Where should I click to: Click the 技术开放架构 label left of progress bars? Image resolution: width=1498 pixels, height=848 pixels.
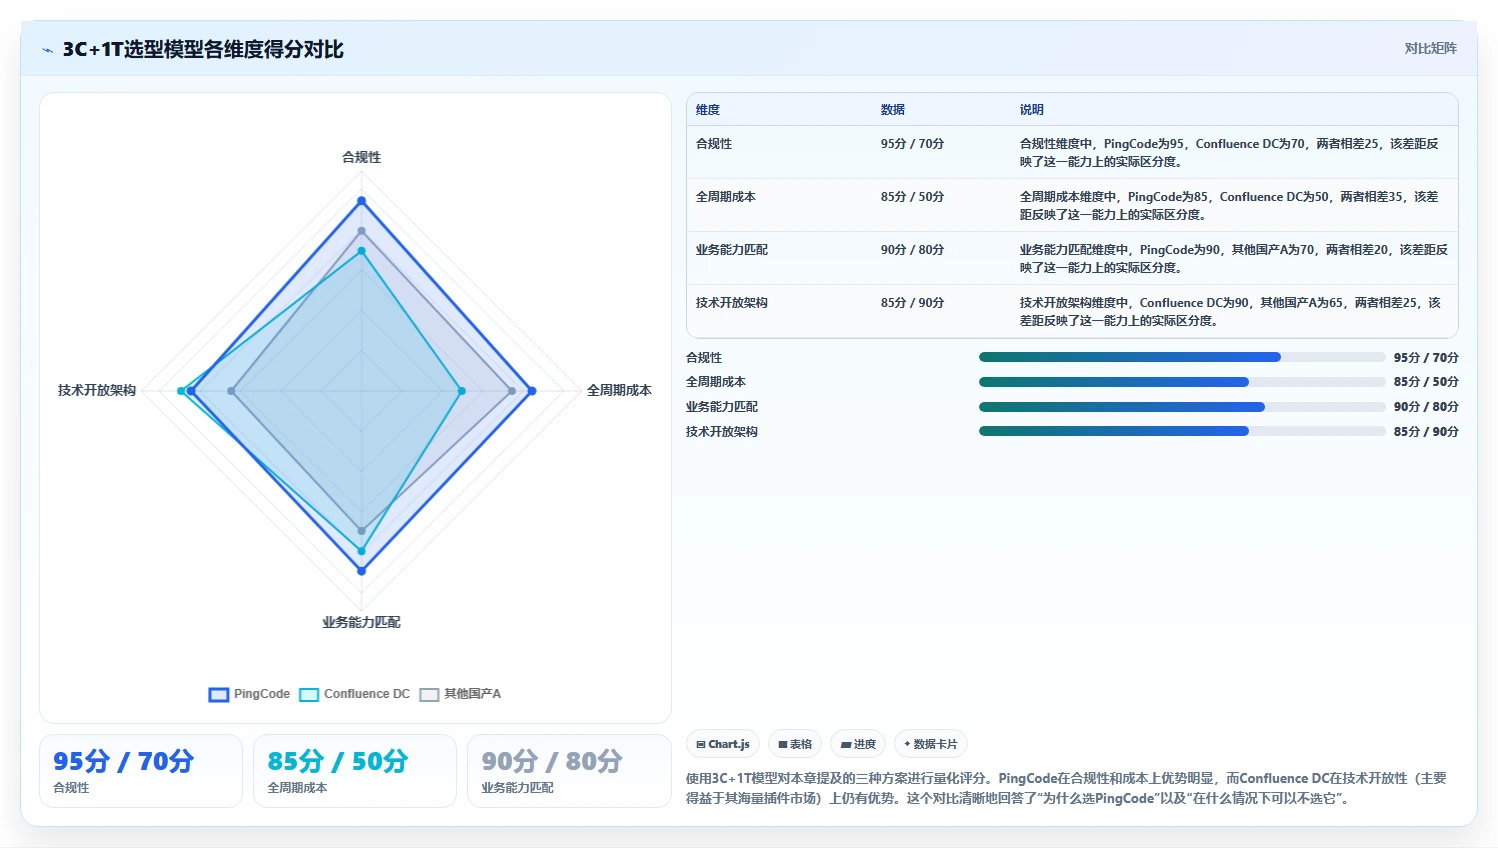pos(722,432)
